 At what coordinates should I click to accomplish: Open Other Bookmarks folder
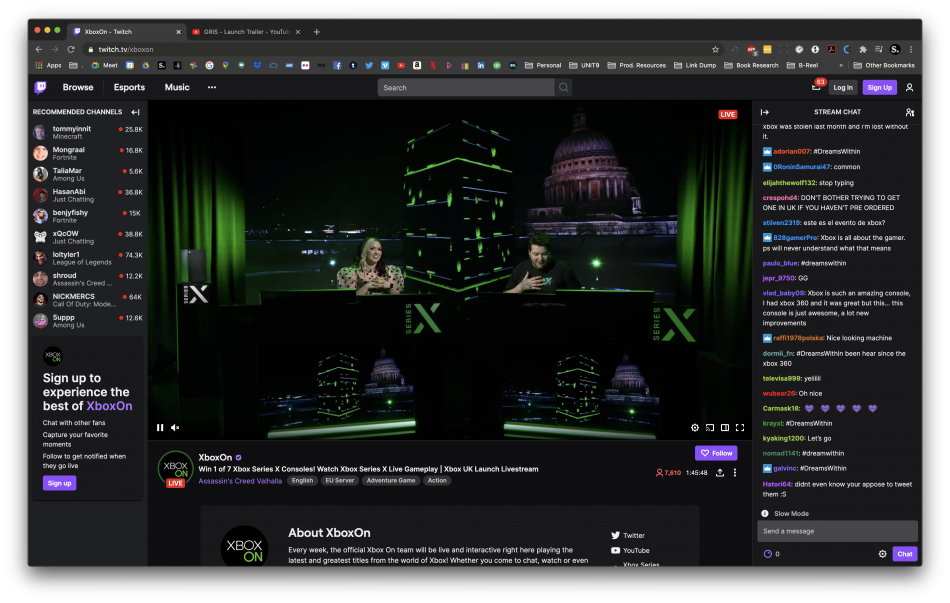coord(884,65)
